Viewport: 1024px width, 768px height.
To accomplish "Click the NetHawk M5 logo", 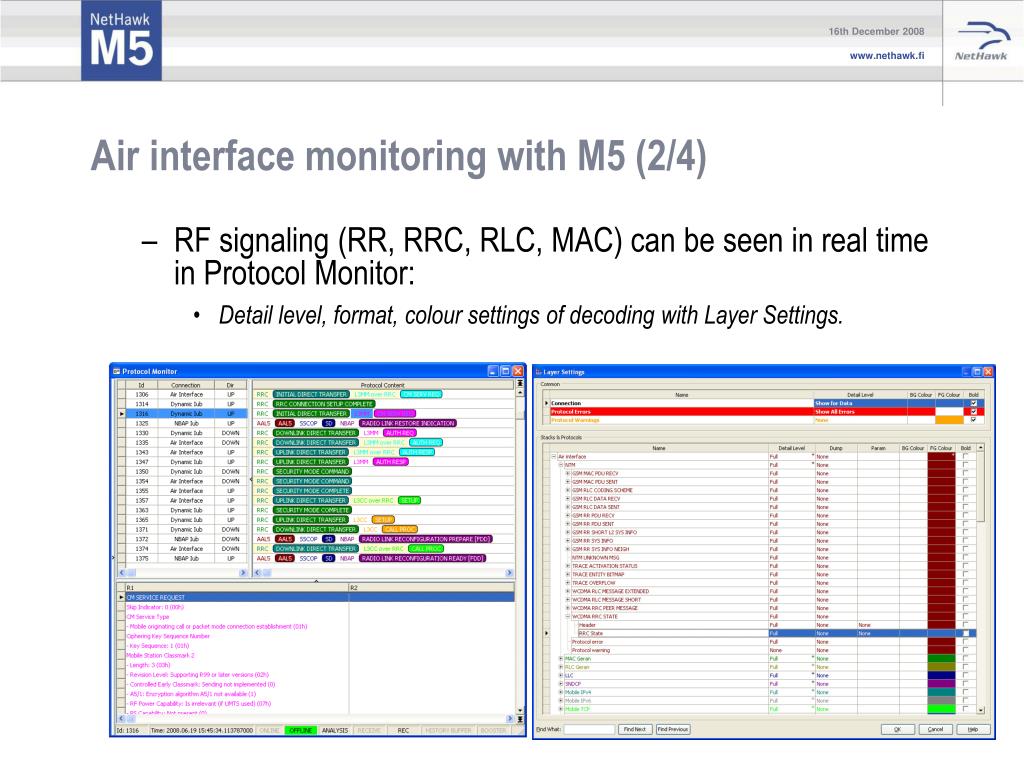I will (x=121, y=40).
